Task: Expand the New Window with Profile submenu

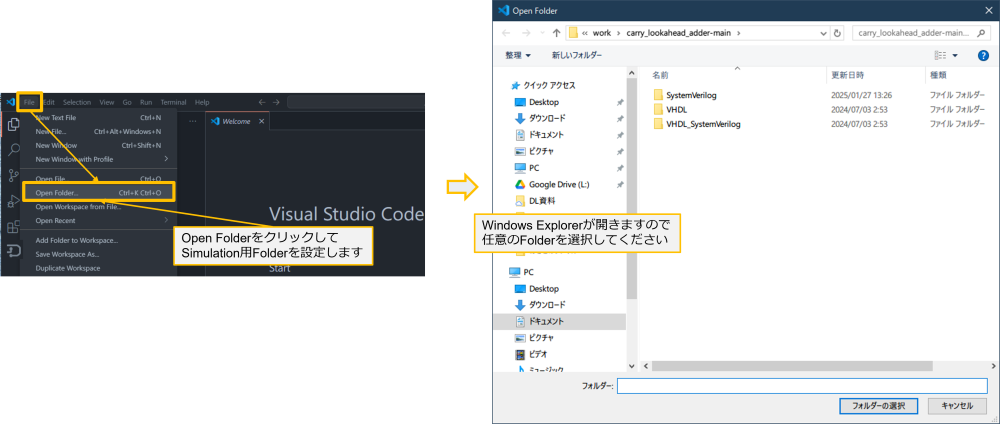Action: (x=166, y=159)
